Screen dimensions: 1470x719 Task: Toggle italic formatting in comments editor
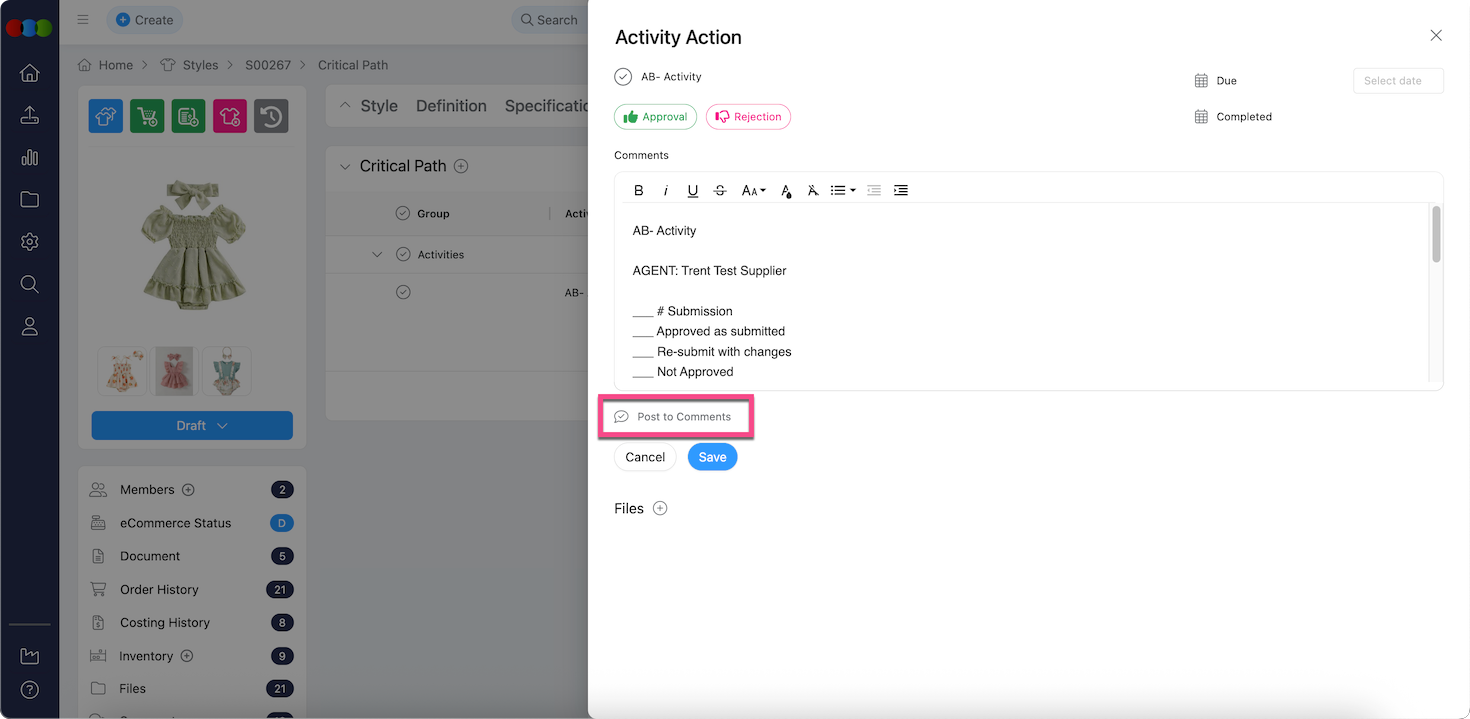pos(666,190)
